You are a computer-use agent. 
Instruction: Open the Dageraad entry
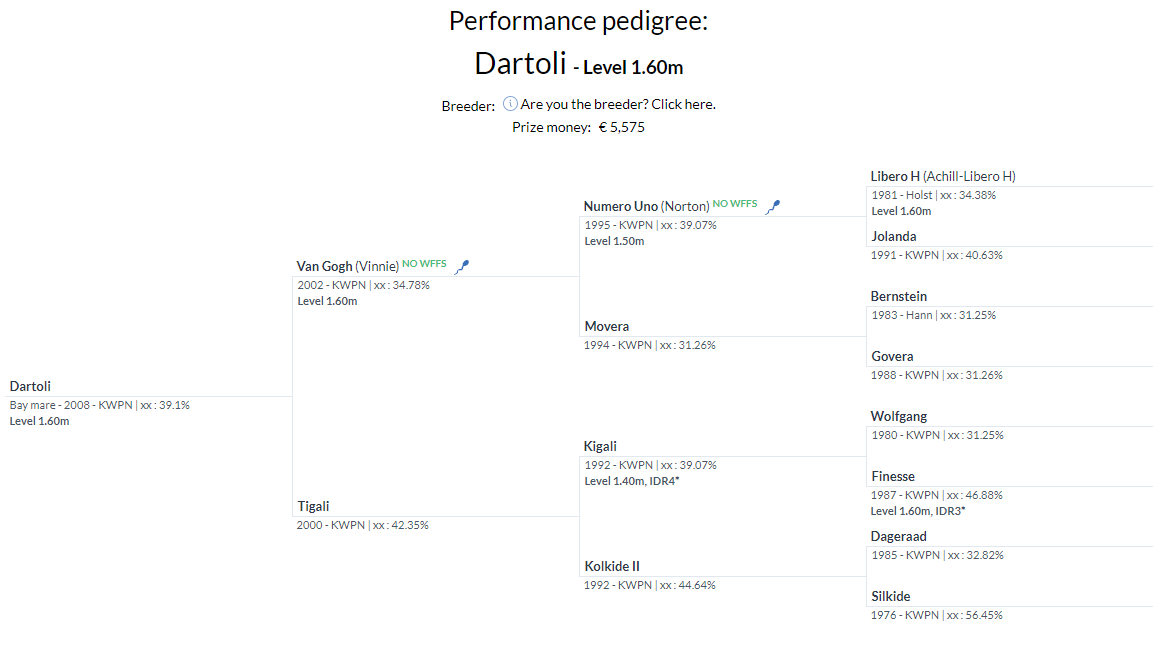[x=898, y=537]
